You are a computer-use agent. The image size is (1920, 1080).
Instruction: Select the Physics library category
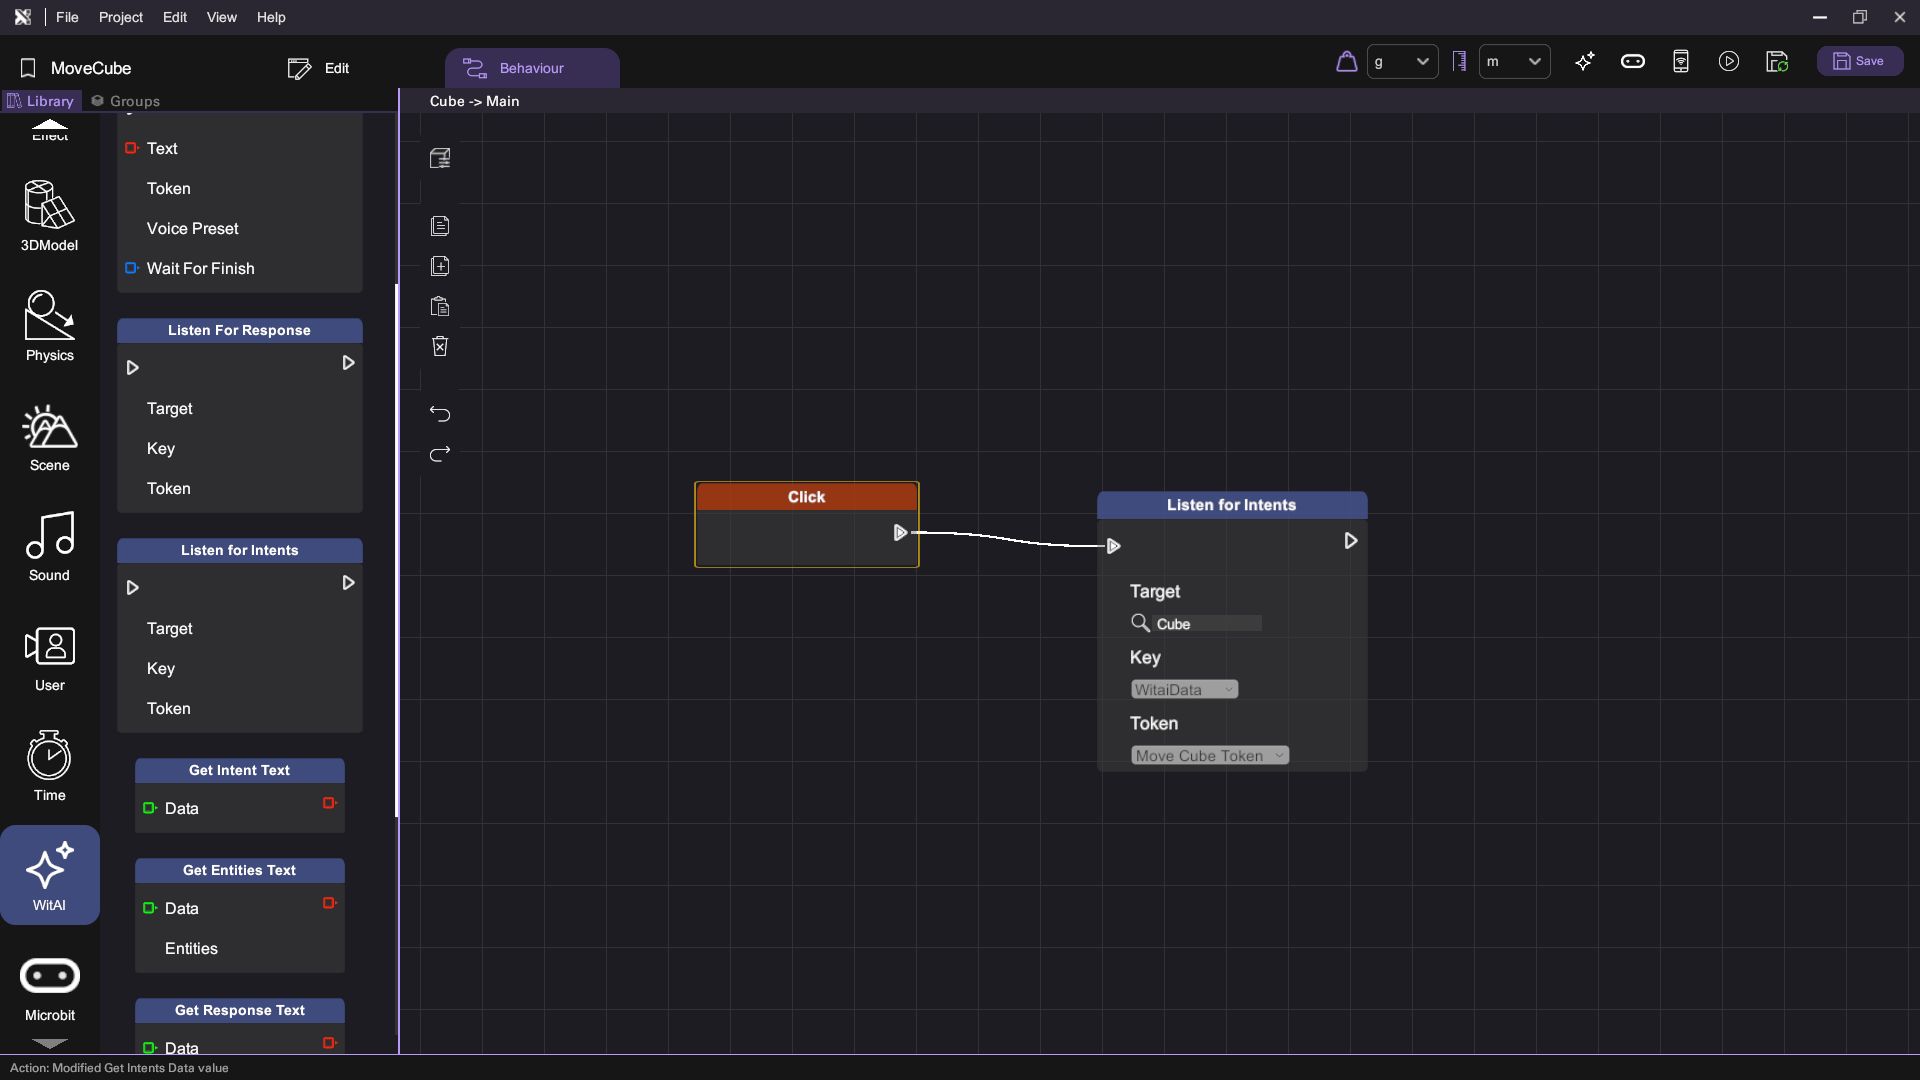click(x=49, y=326)
